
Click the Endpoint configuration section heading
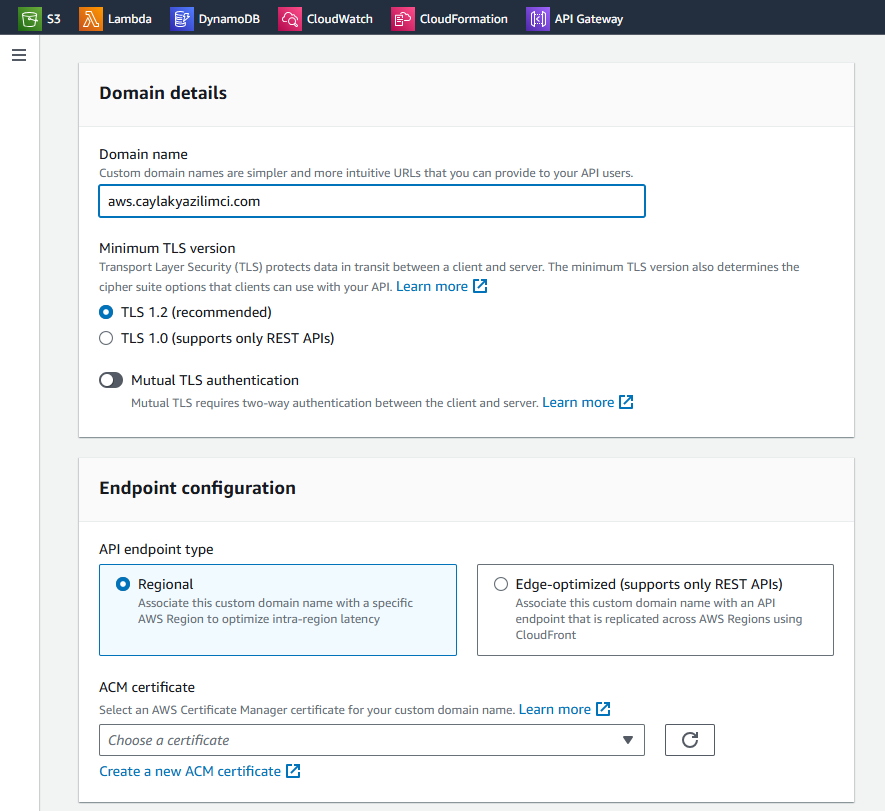[198, 488]
